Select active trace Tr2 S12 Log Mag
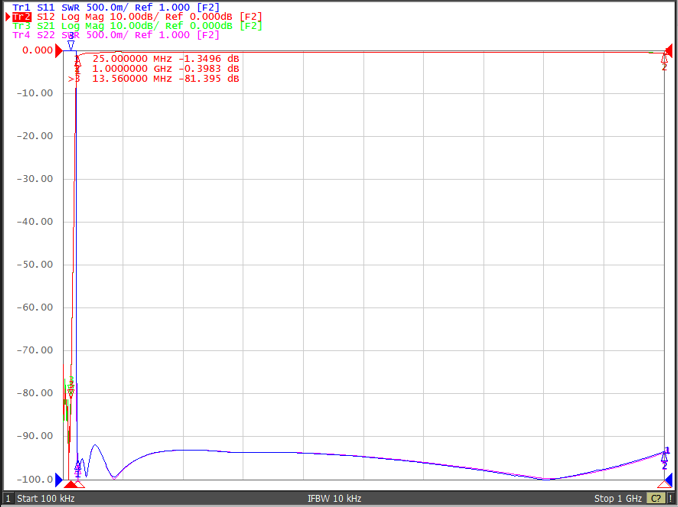This screenshot has height=507, width=678. point(137,17)
